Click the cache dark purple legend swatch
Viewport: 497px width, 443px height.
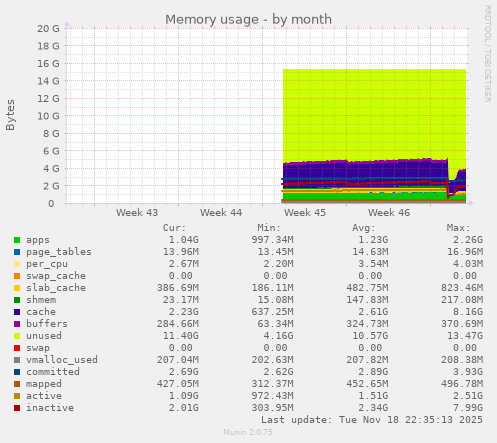pyautogui.click(x=17, y=312)
